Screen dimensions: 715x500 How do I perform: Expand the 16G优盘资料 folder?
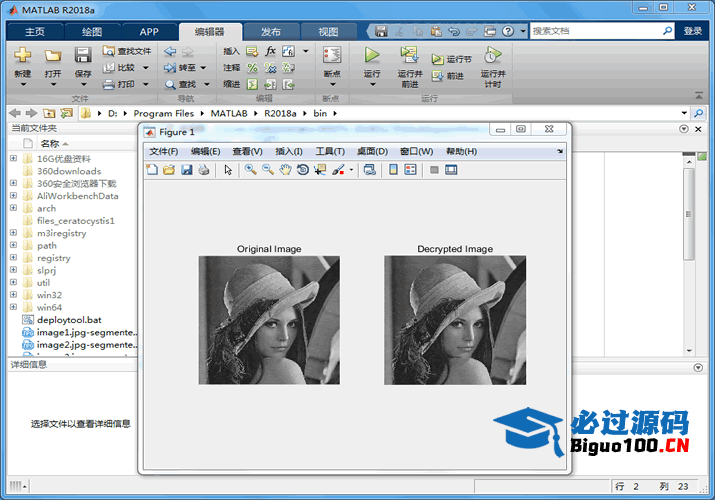(x=13, y=158)
